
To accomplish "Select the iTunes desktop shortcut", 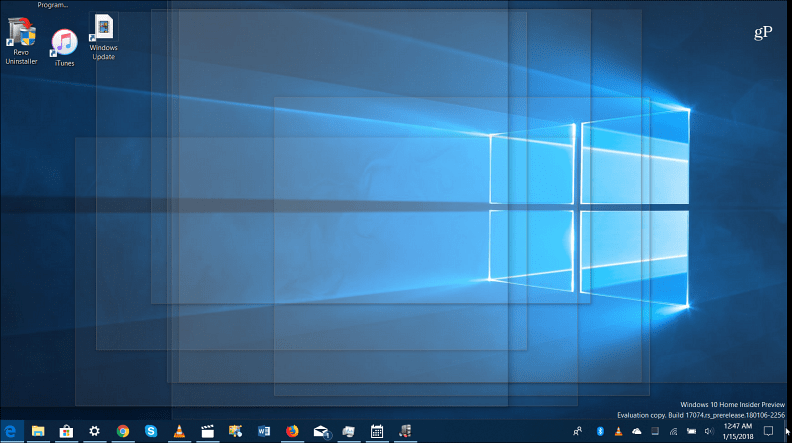I will click(64, 48).
